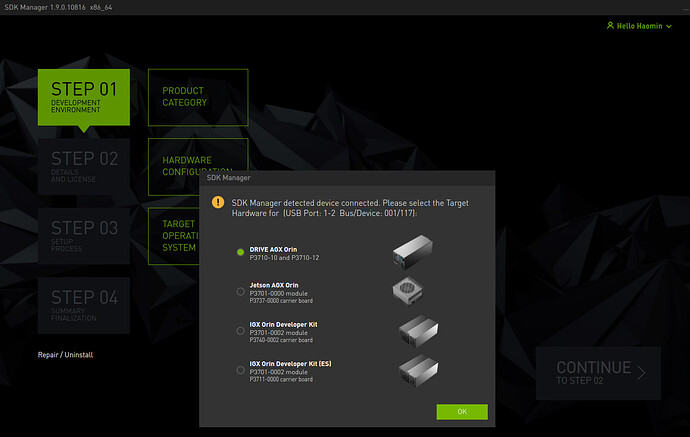Image resolution: width=690 pixels, height=437 pixels.
Task: Click the SDK Manager dialog title bar
Action: (347, 178)
